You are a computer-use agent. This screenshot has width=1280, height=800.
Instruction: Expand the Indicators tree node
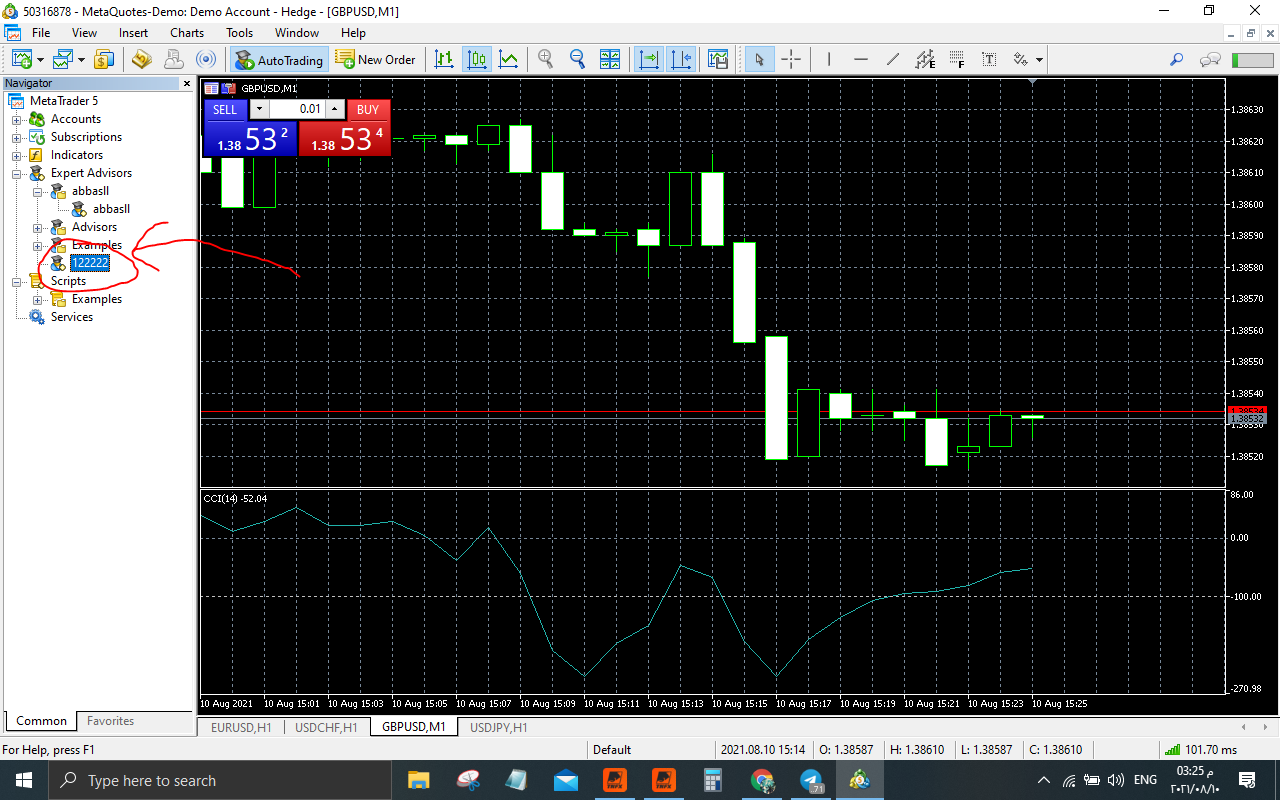(x=16, y=155)
